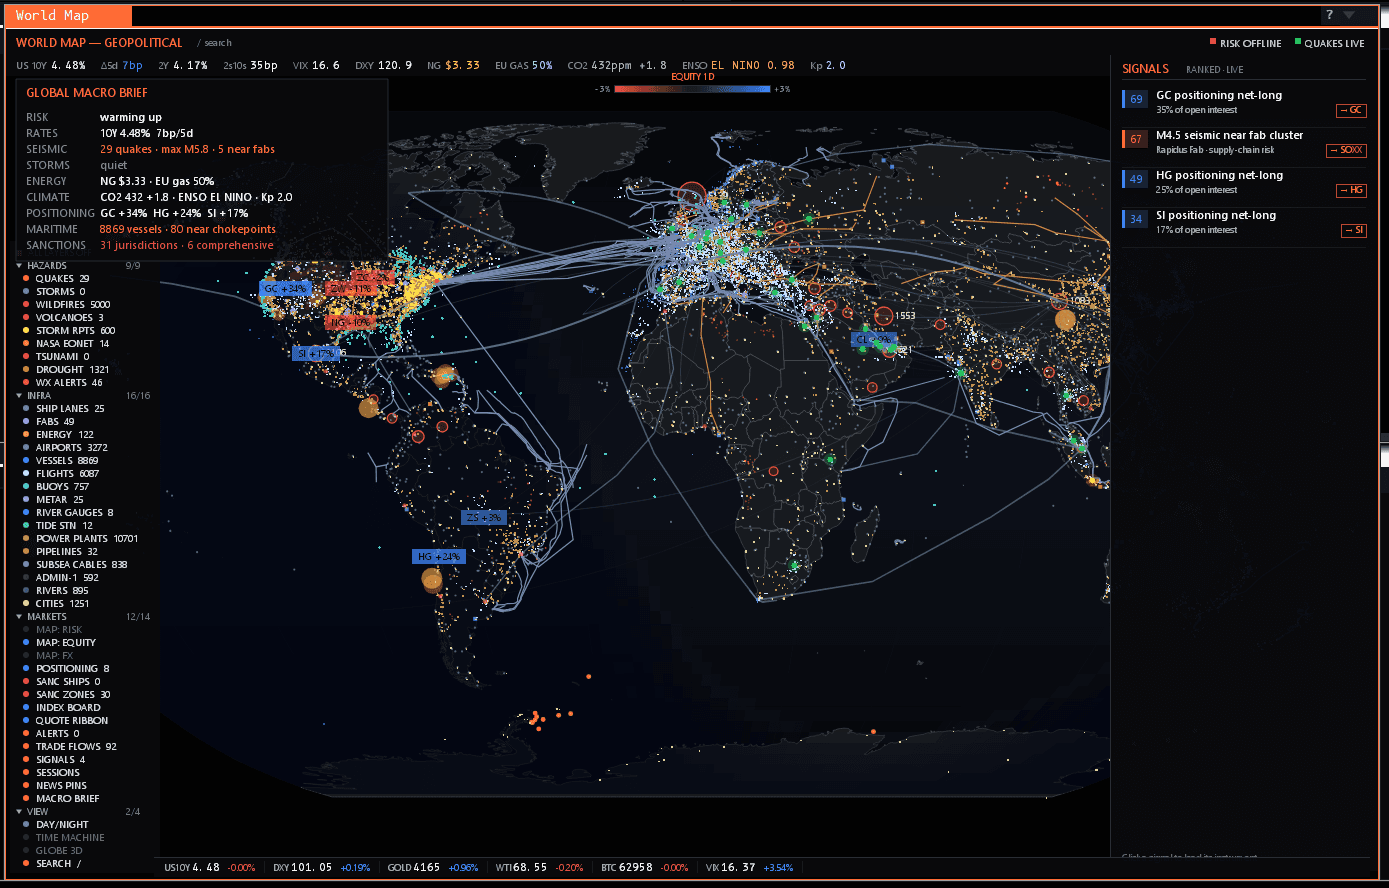Toggle the RIVER GAUGES layer

[67, 512]
